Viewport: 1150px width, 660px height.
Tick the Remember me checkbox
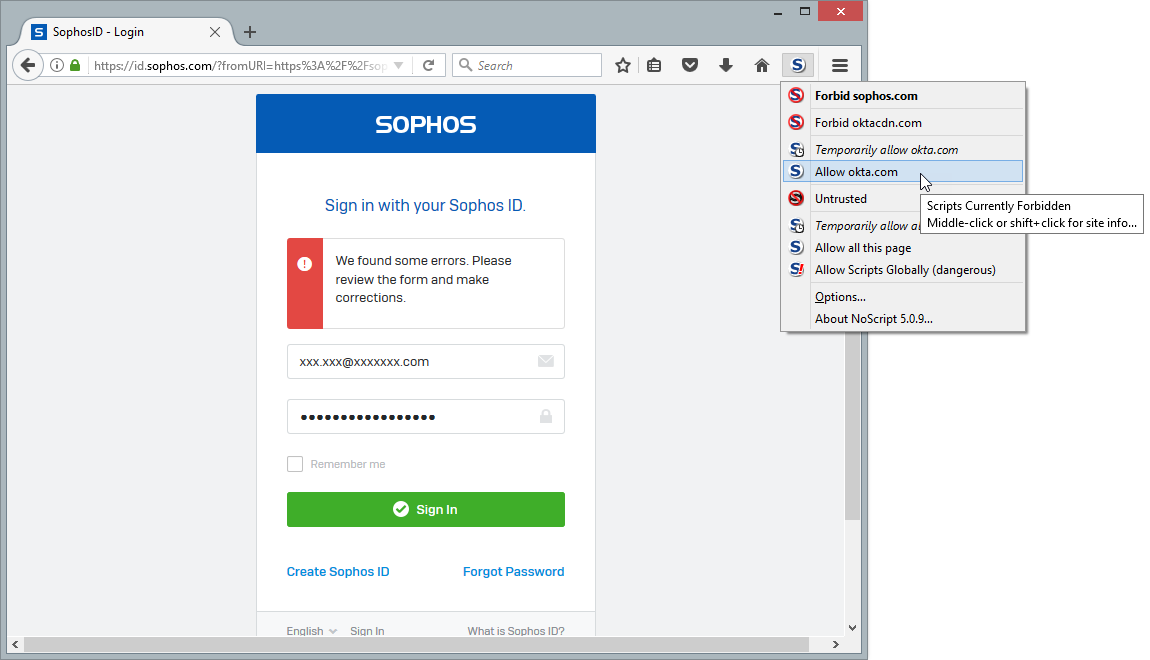(x=295, y=464)
